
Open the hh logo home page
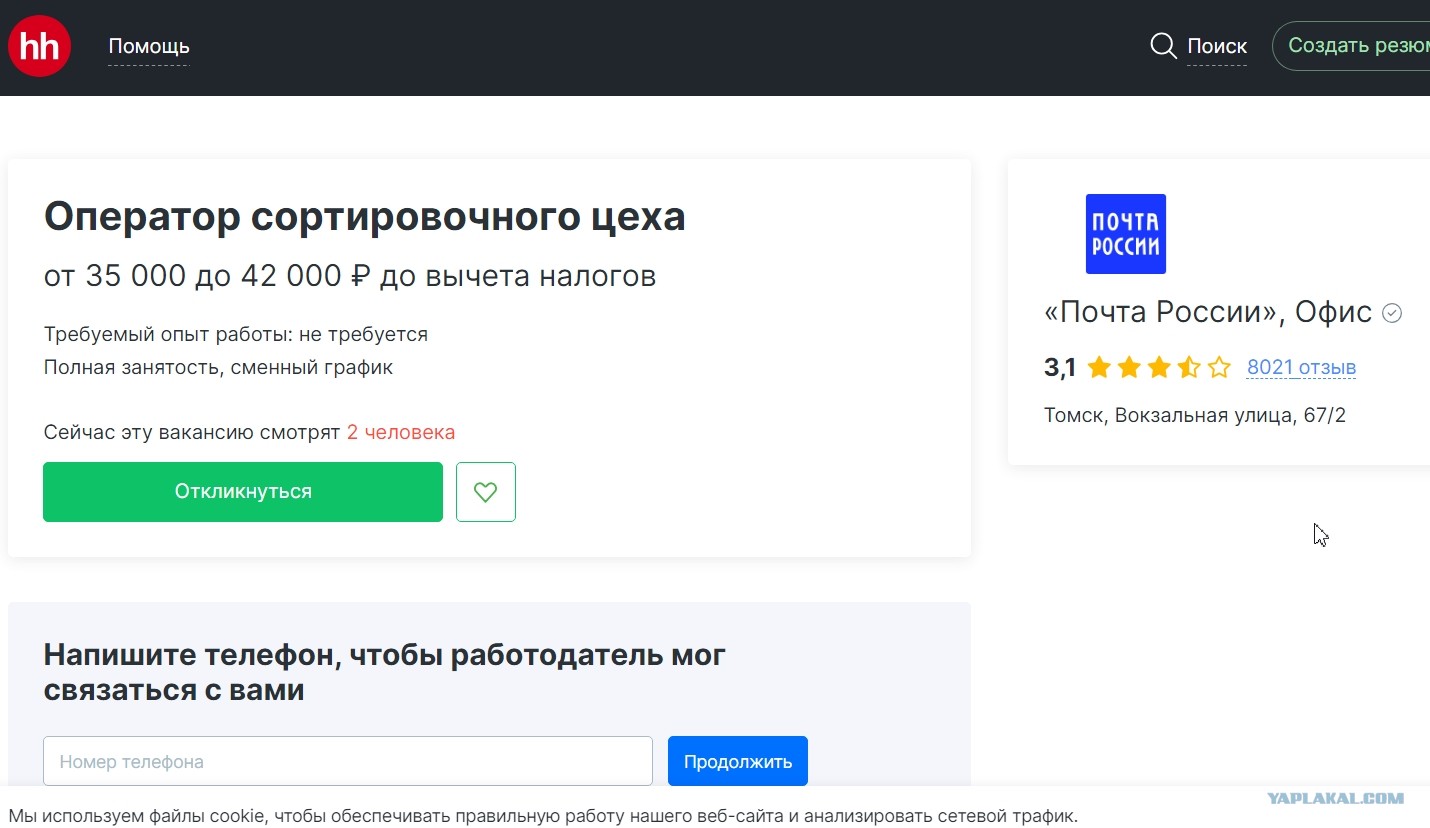(39, 46)
